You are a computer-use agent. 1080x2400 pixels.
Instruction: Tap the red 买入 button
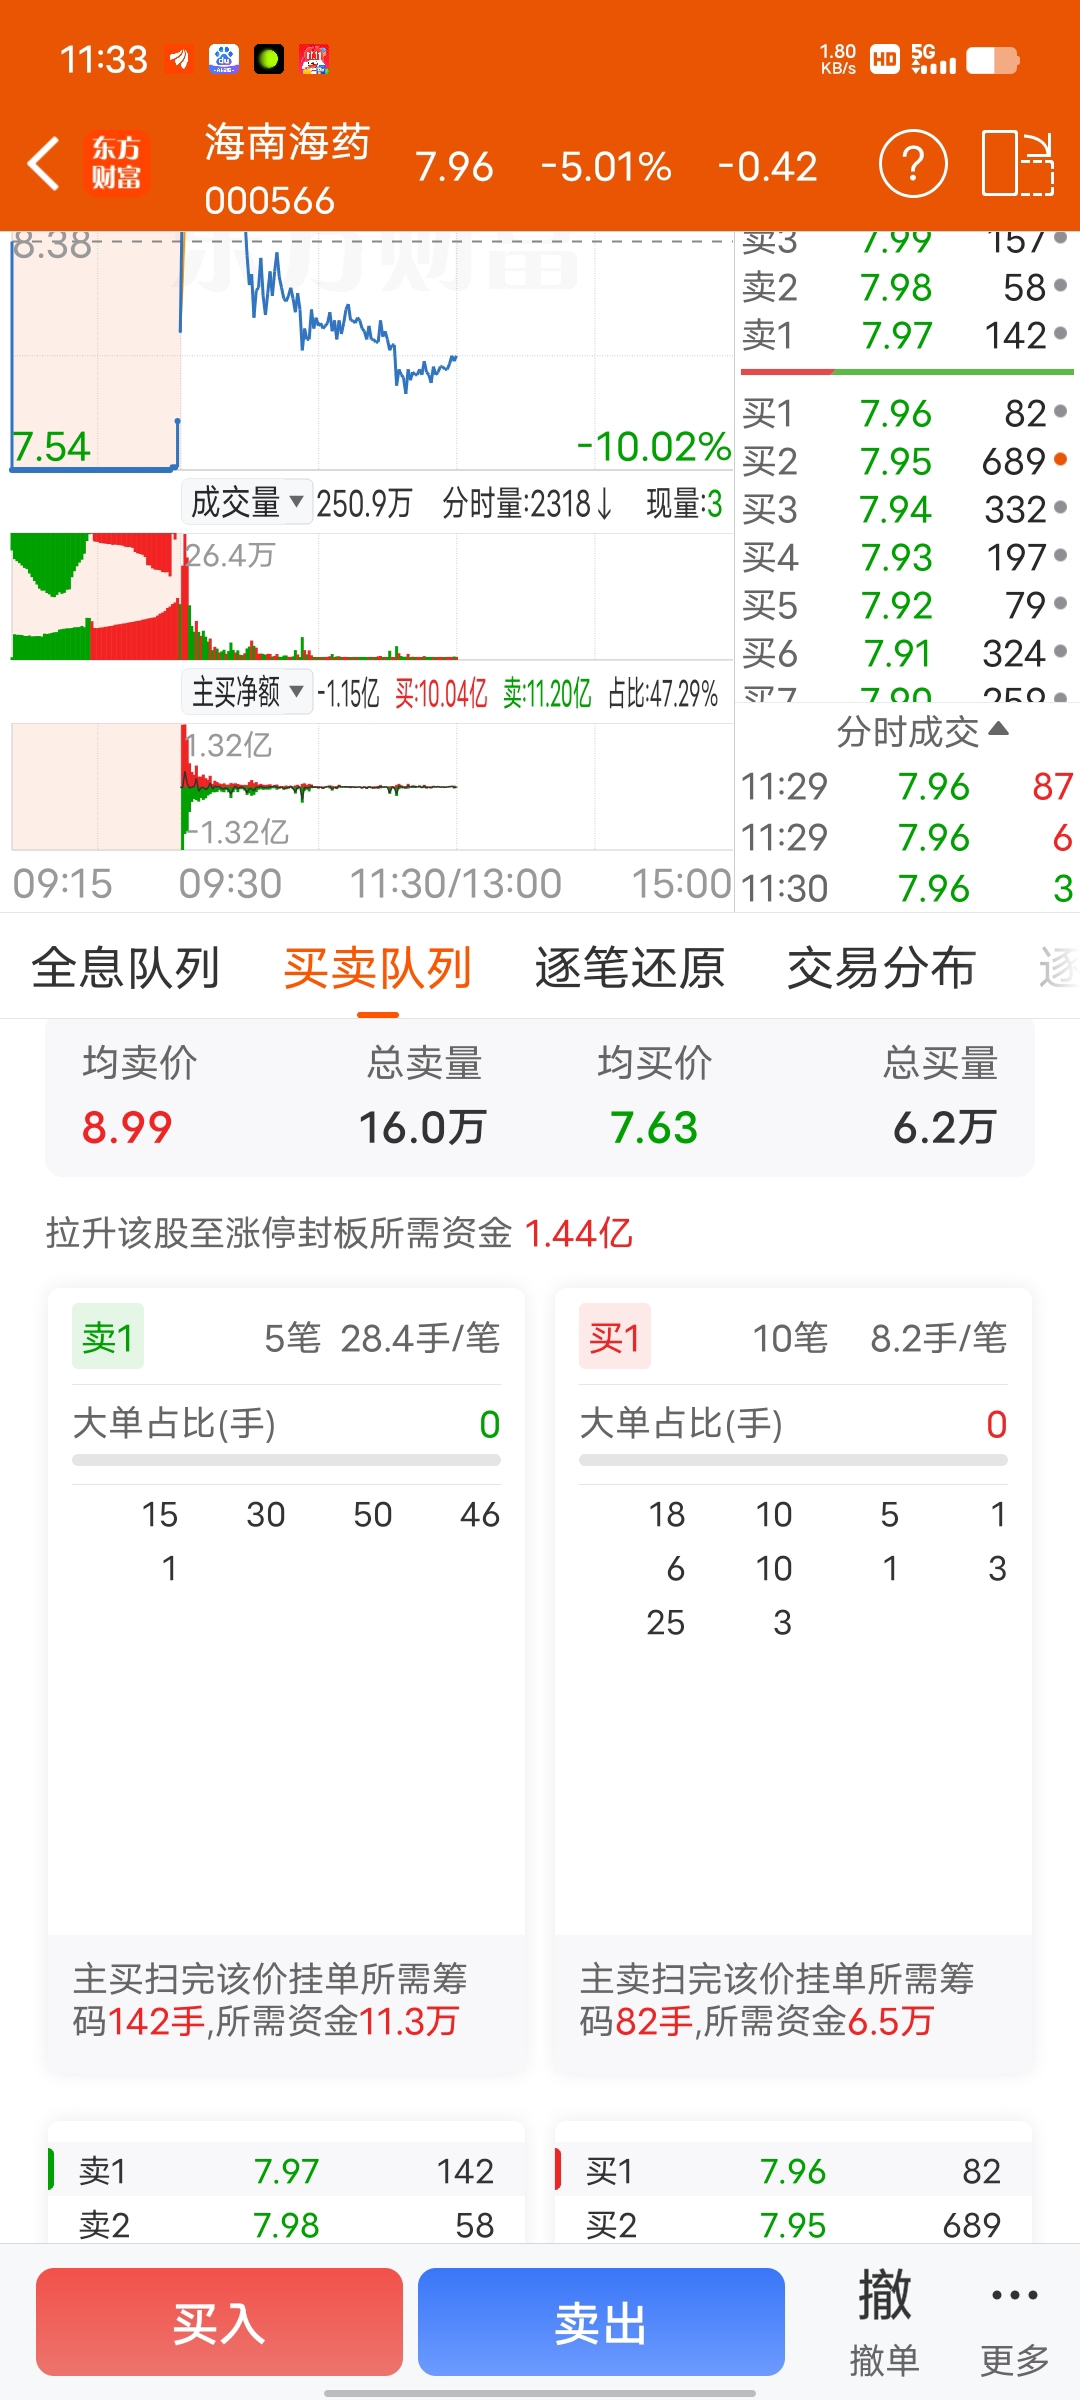click(x=219, y=2322)
